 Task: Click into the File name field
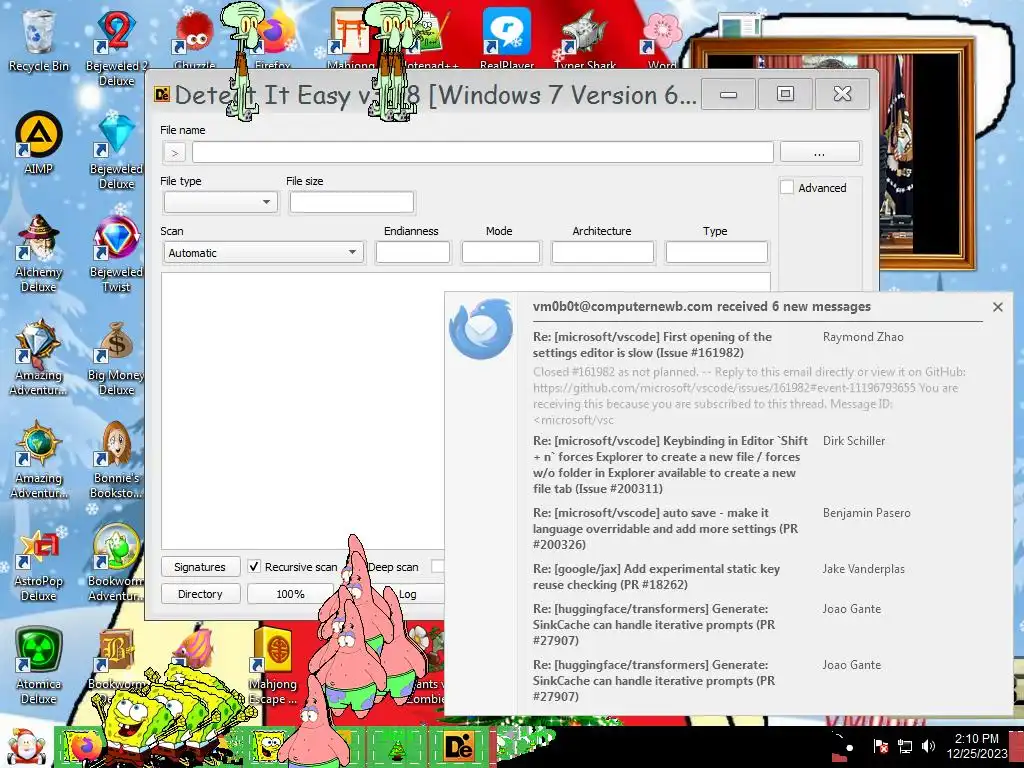pos(483,152)
